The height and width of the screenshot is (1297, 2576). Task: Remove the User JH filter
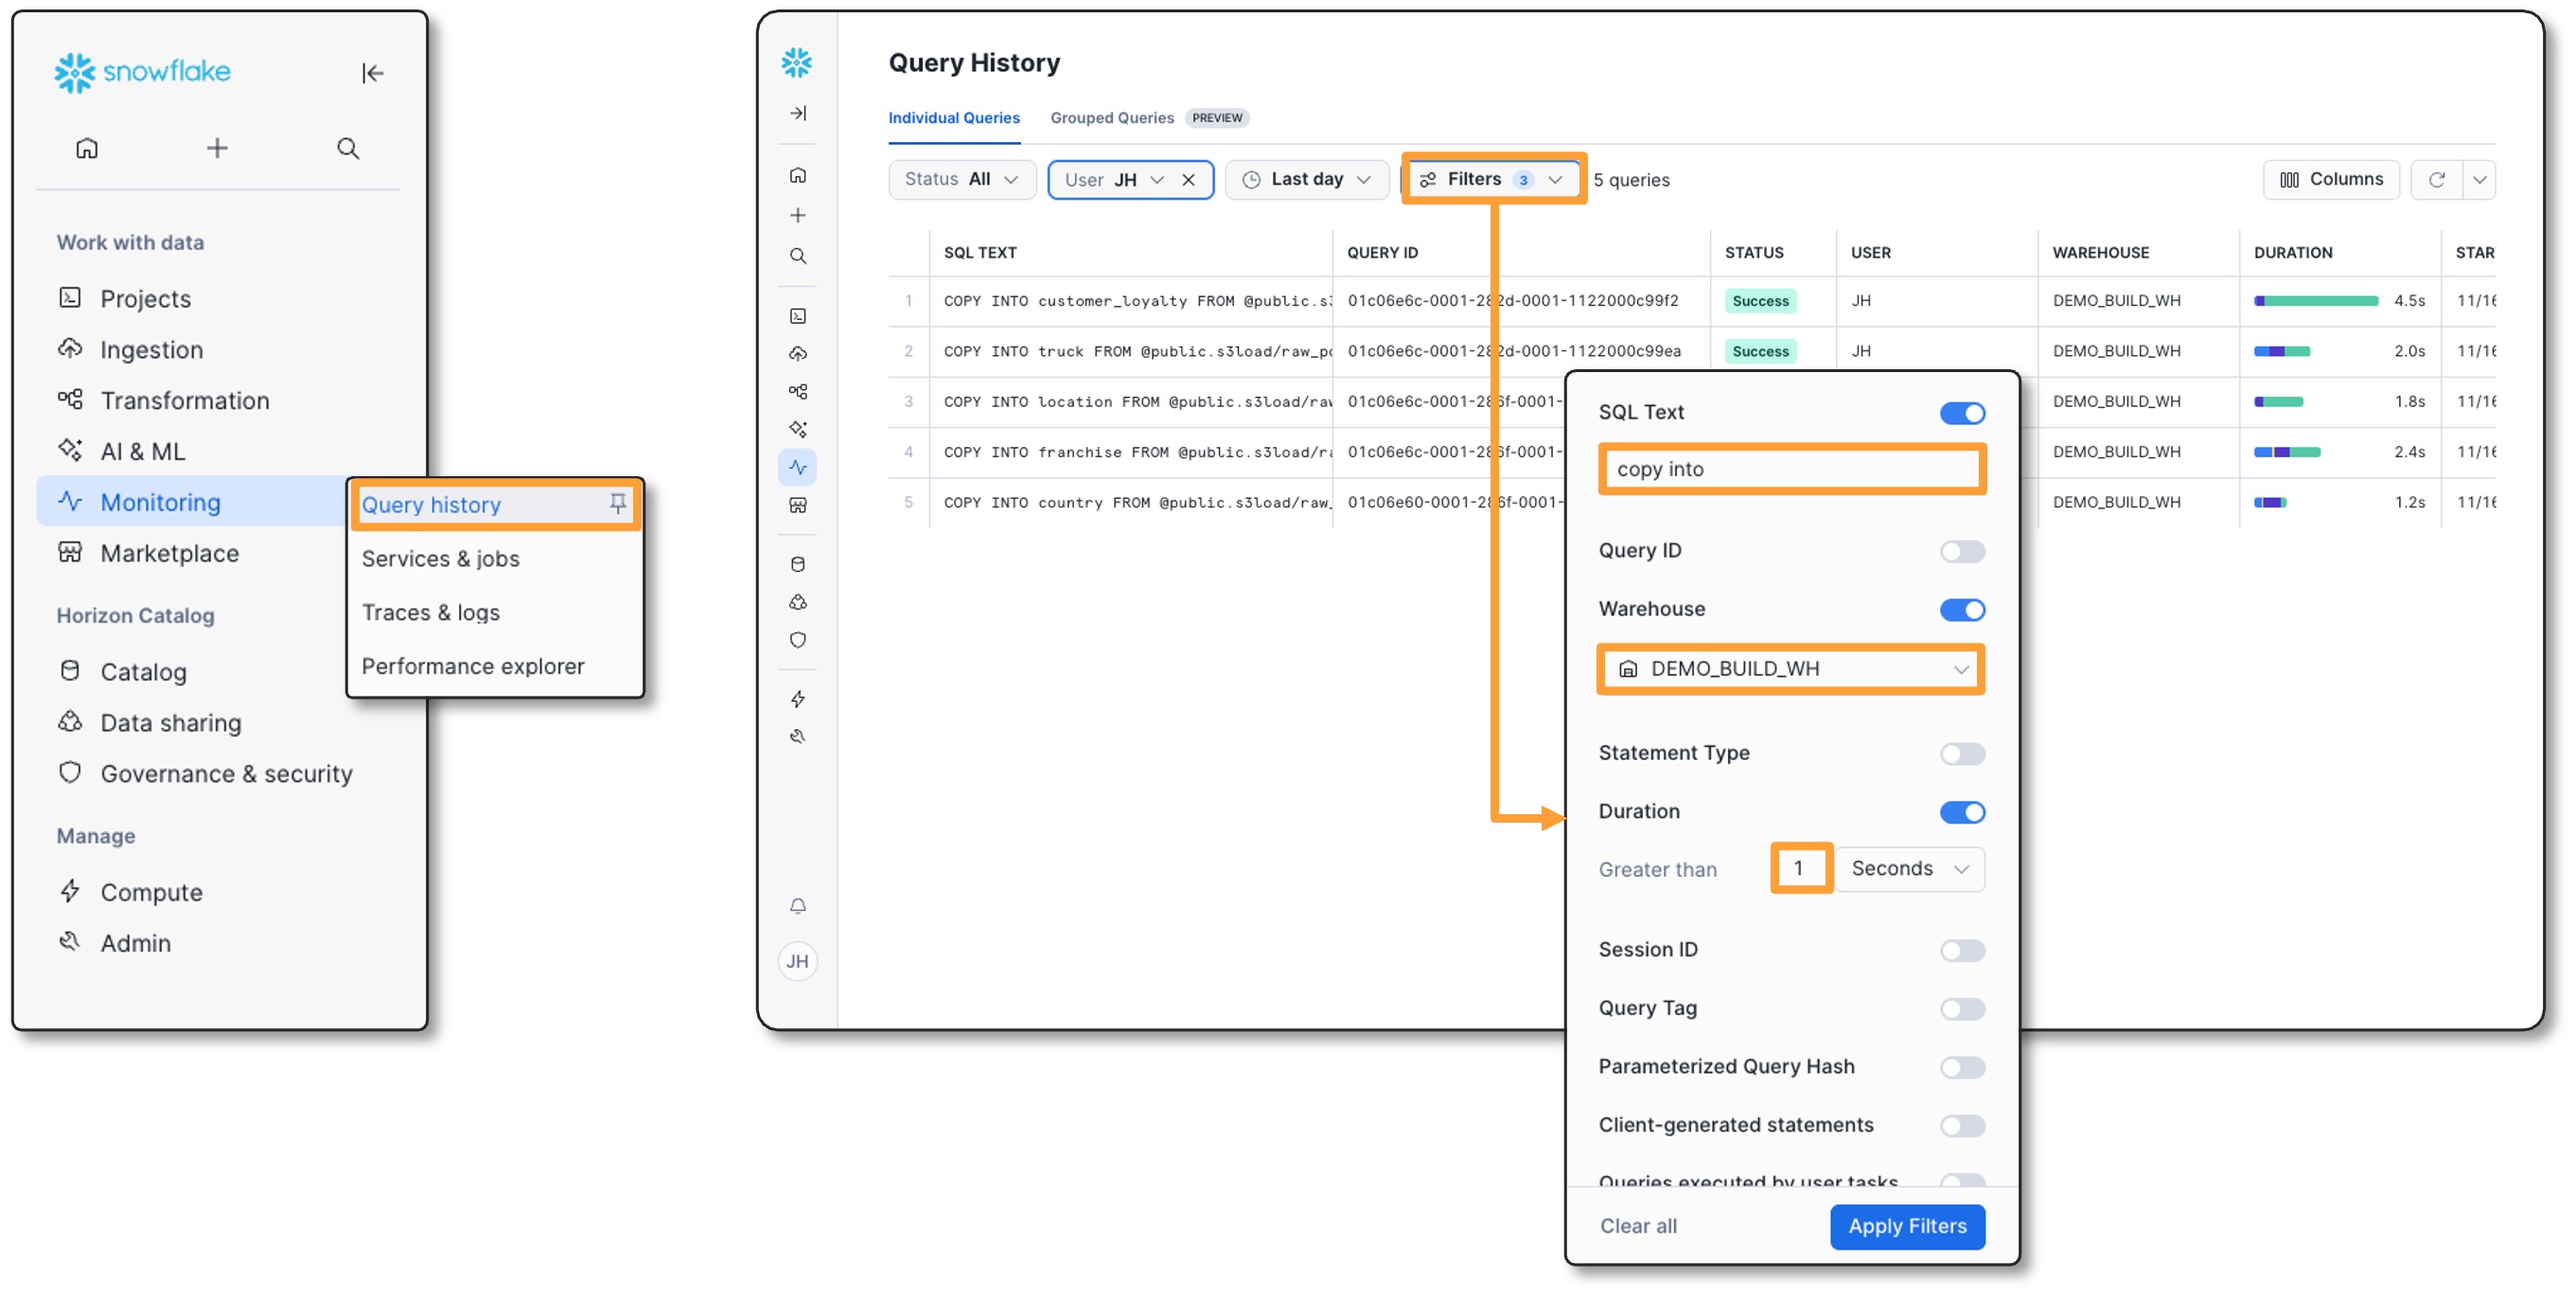click(x=1188, y=180)
